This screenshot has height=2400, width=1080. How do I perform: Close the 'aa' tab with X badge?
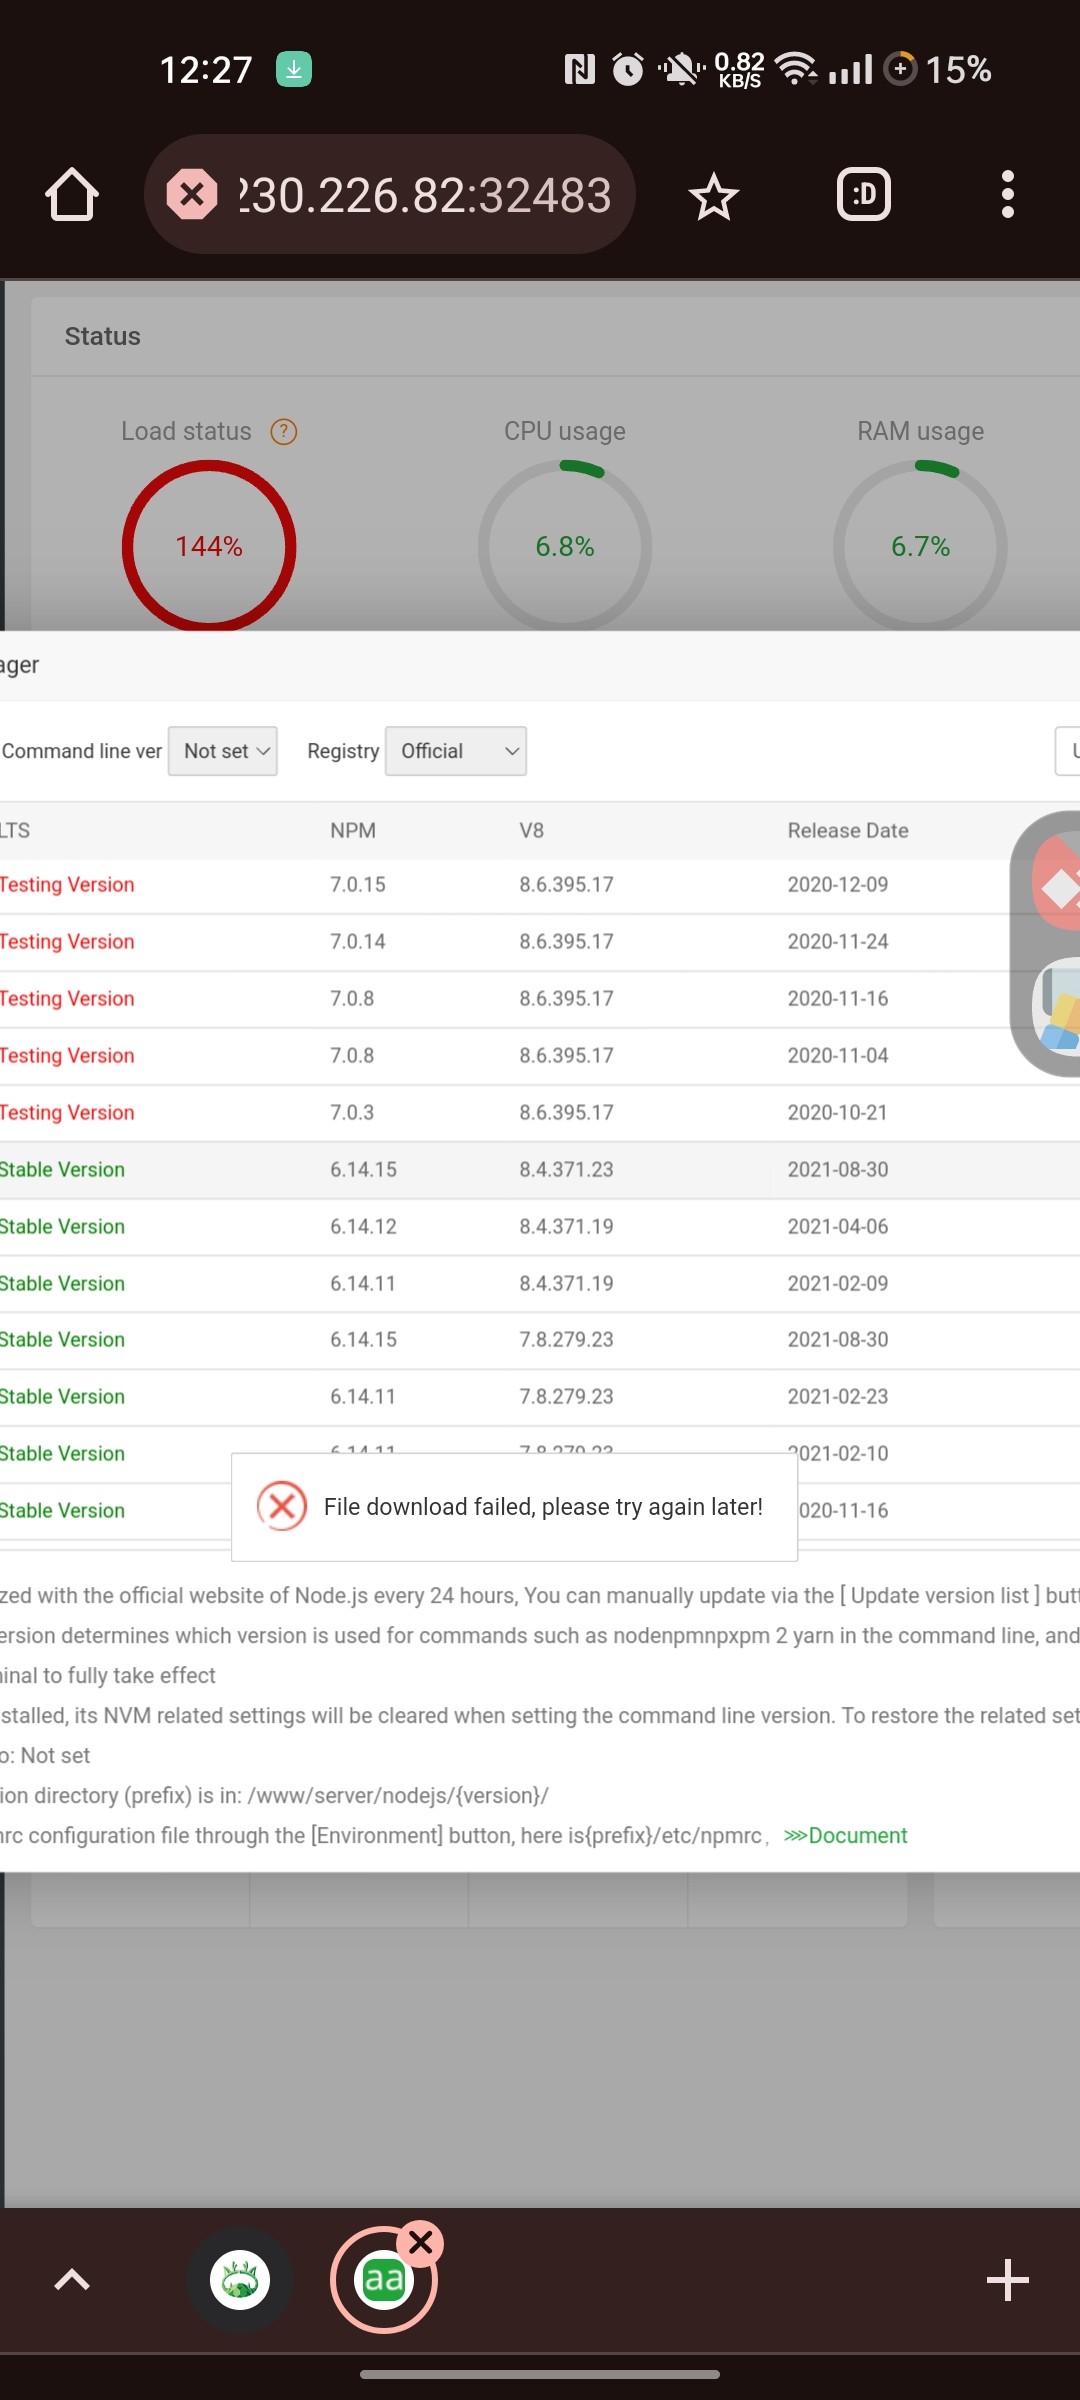tap(421, 2243)
